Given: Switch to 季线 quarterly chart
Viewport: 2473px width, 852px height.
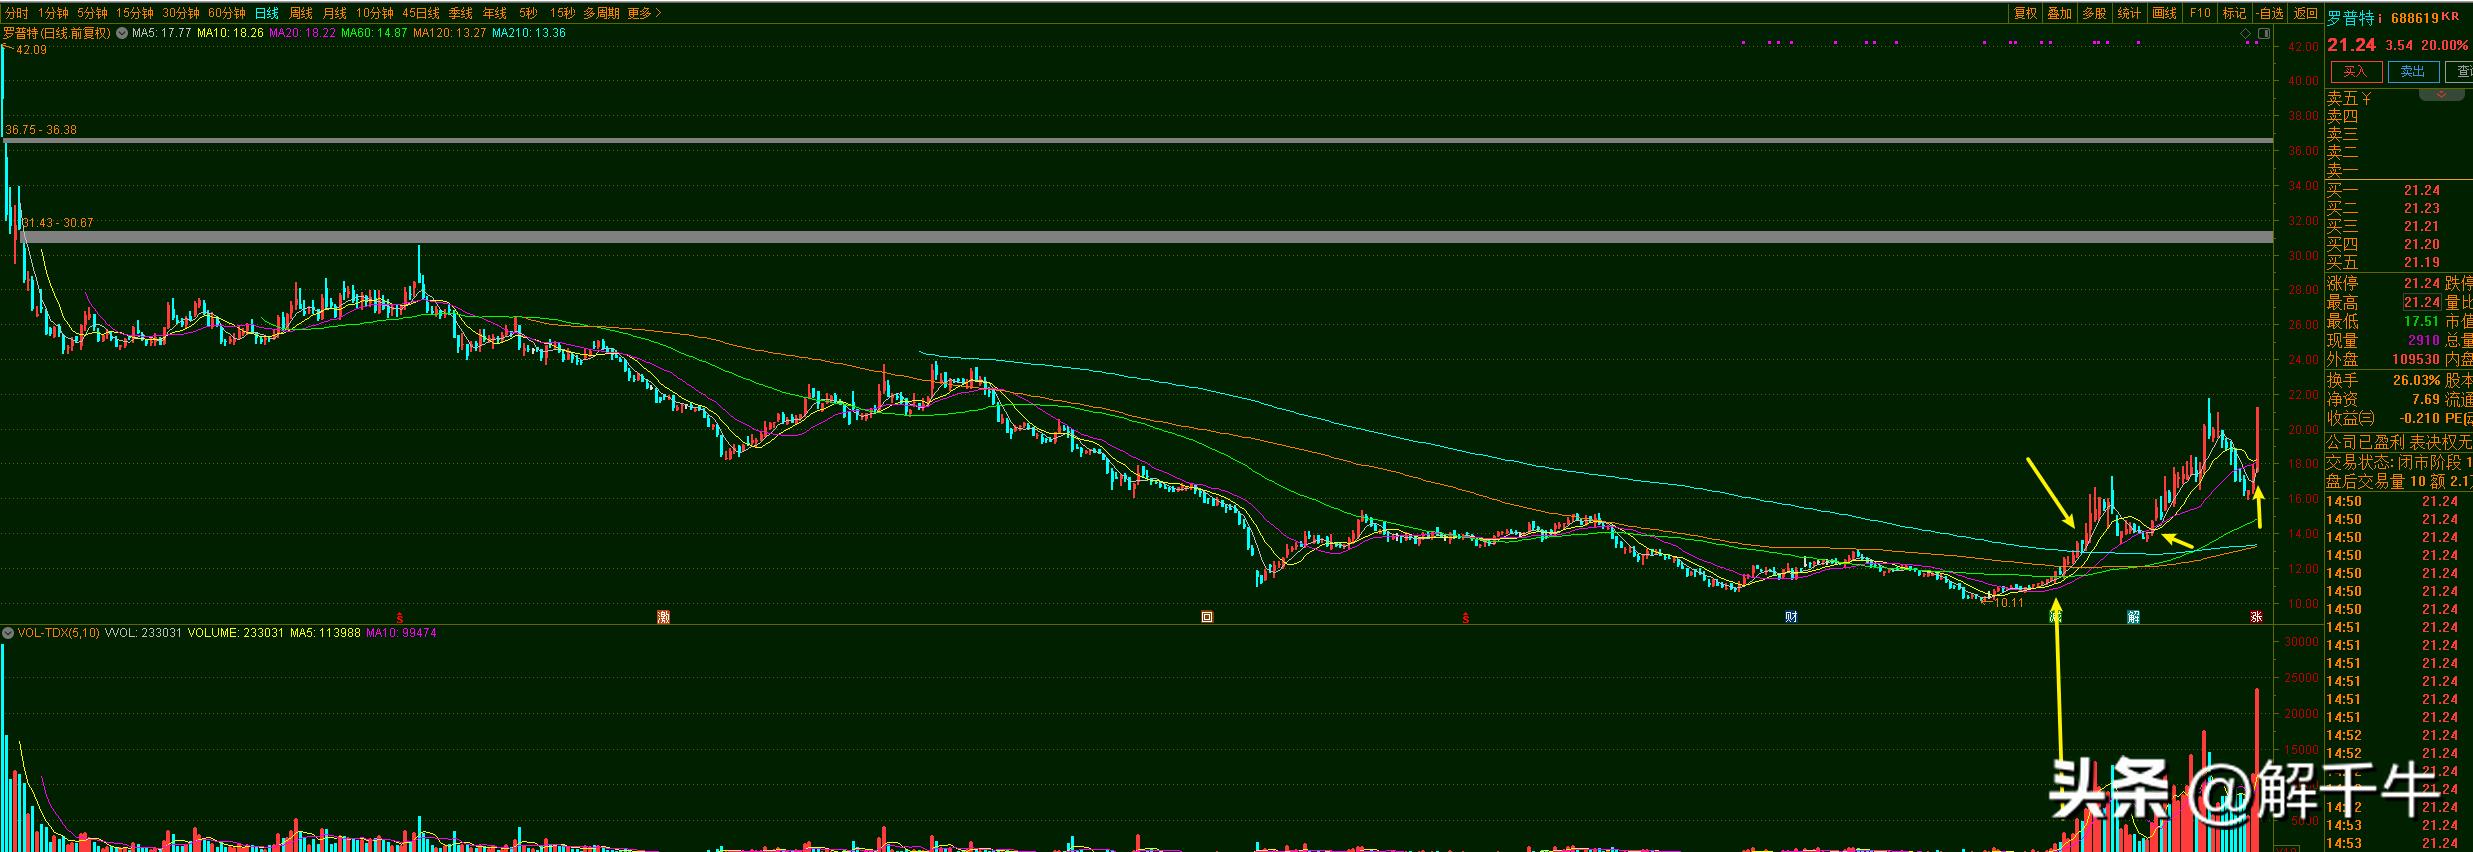Looking at the screenshot, I should pos(460,13).
